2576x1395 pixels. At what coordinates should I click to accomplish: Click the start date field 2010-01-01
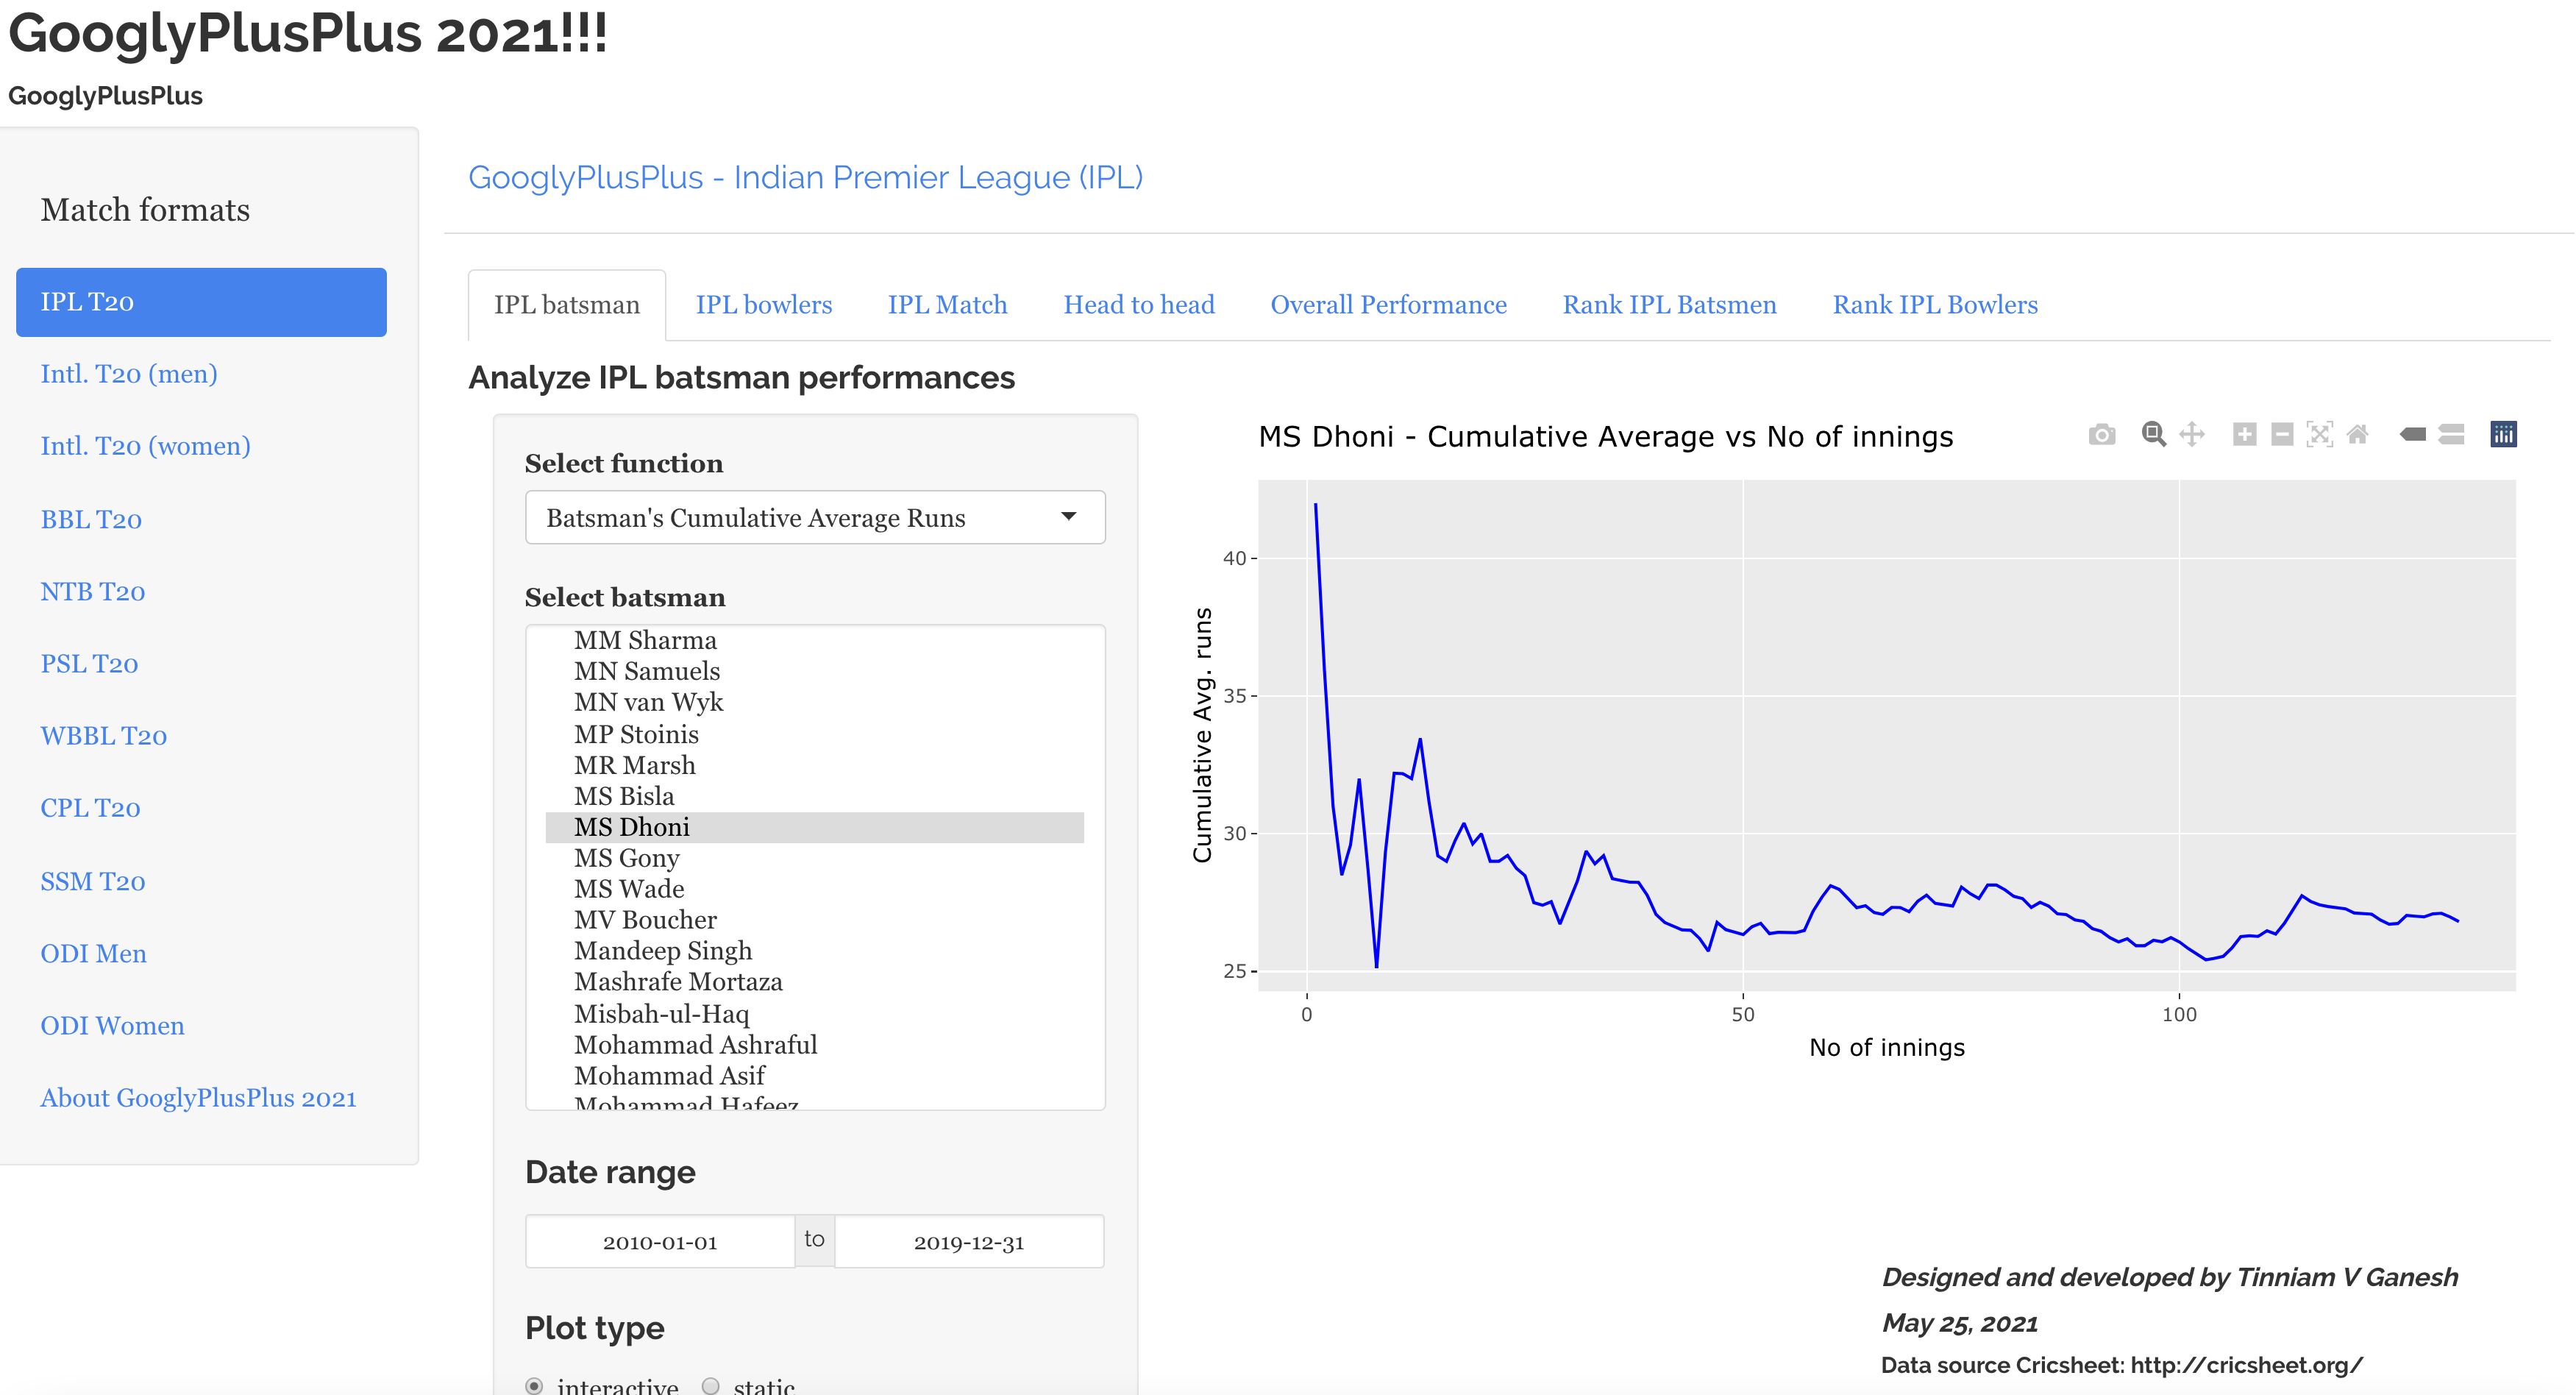pyautogui.click(x=660, y=1242)
